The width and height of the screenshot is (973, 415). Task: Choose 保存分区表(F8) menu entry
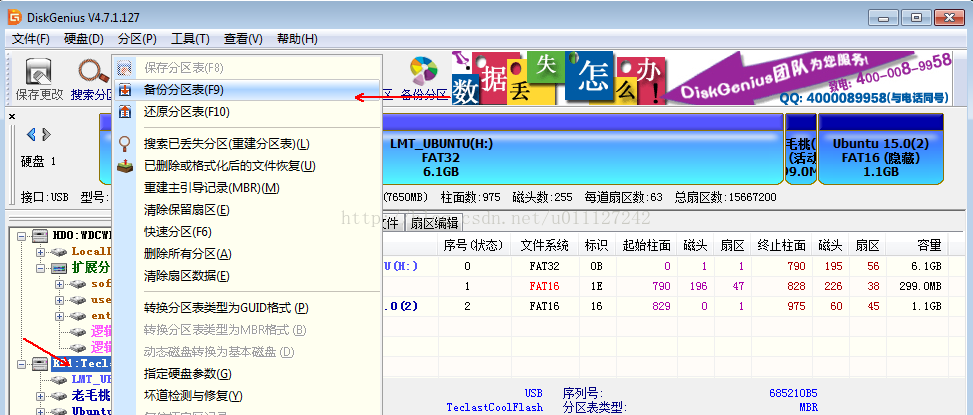[247, 67]
